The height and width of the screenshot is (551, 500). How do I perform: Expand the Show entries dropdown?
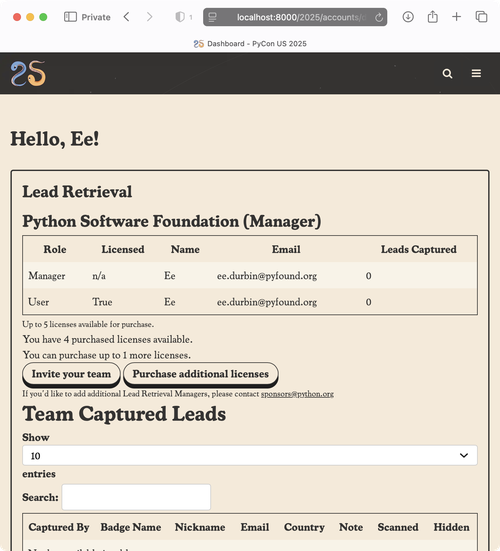coord(250,455)
